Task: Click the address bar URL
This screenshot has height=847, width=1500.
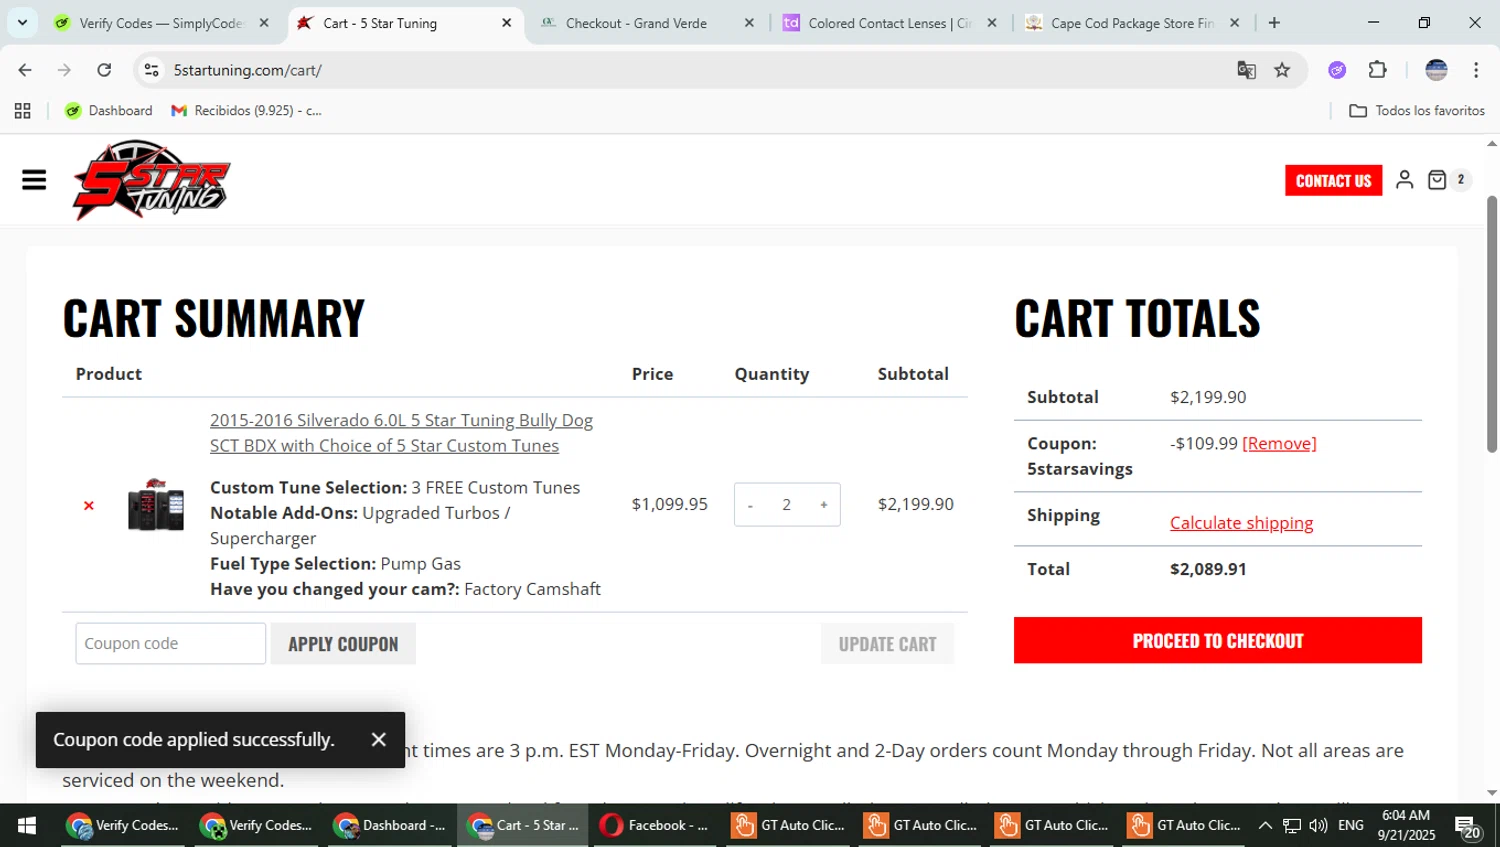Action: (x=247, y=70)
